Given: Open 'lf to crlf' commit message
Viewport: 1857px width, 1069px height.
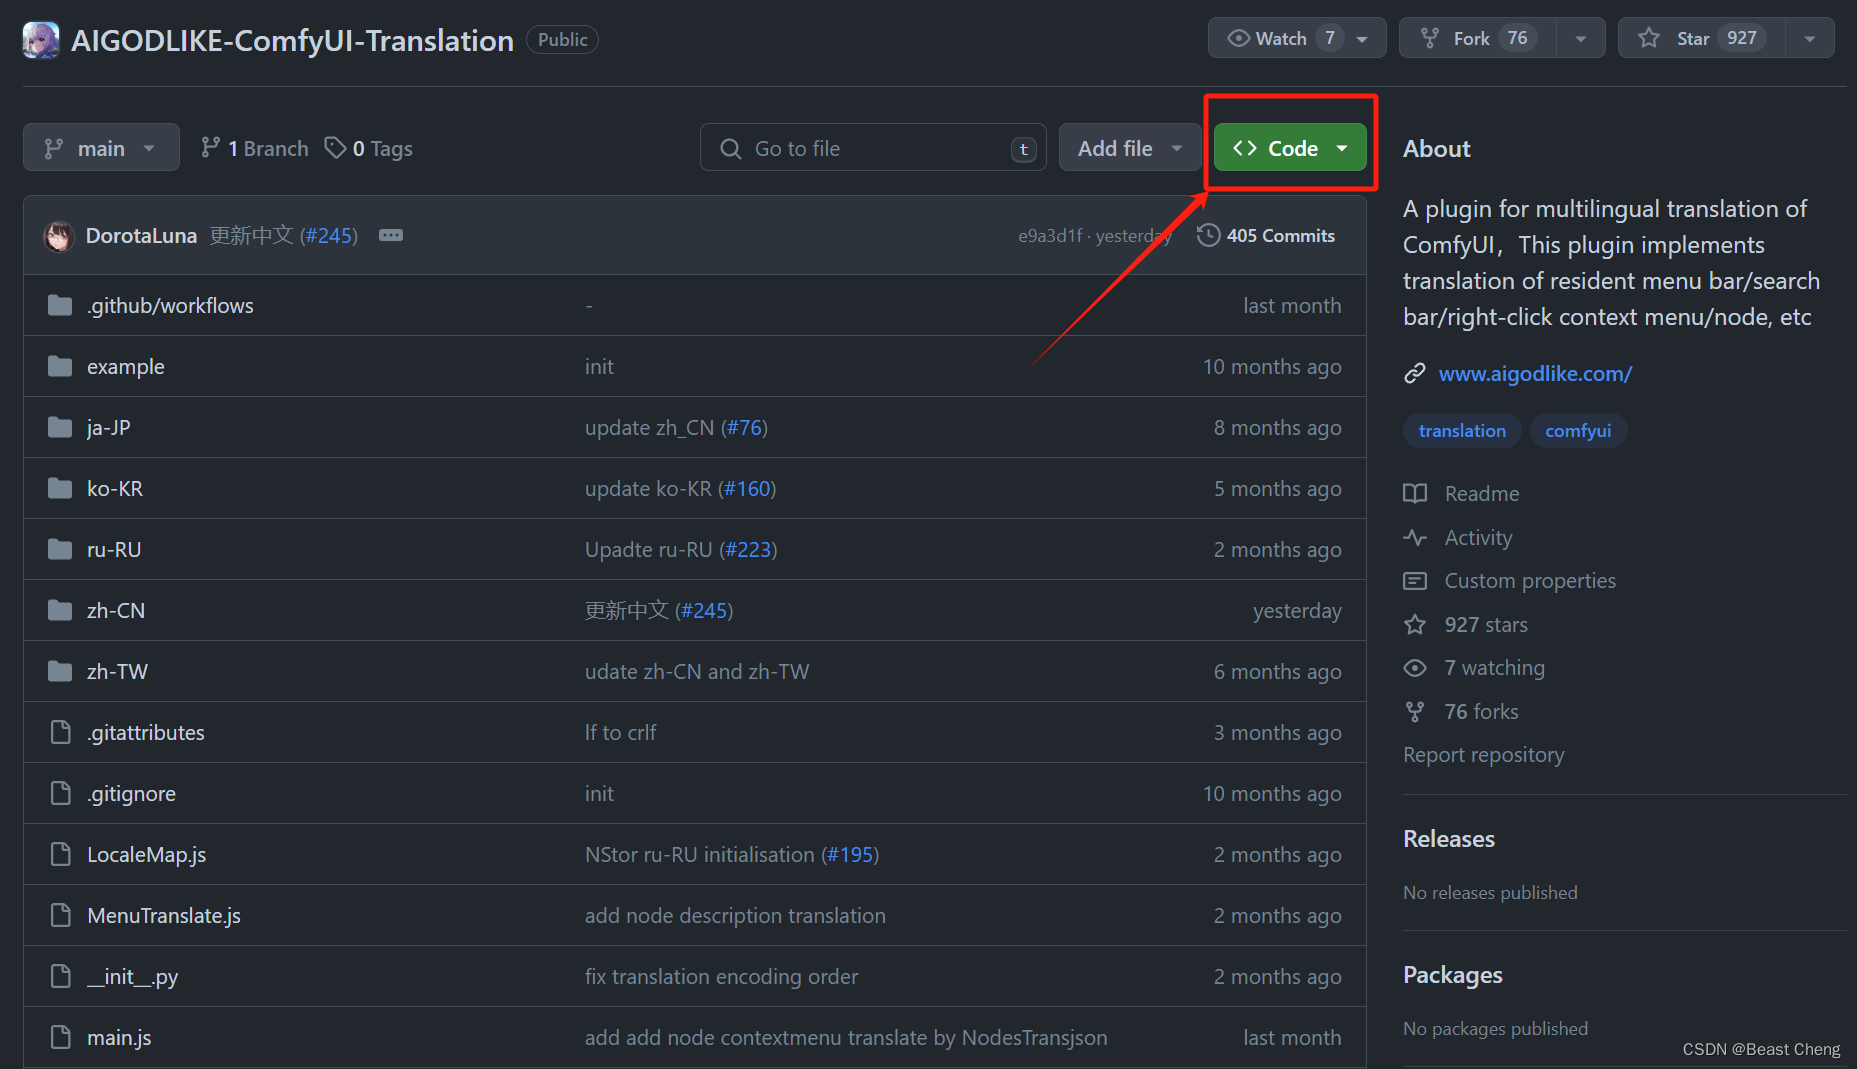Looking at the screenshot, I should click(620, 733).
